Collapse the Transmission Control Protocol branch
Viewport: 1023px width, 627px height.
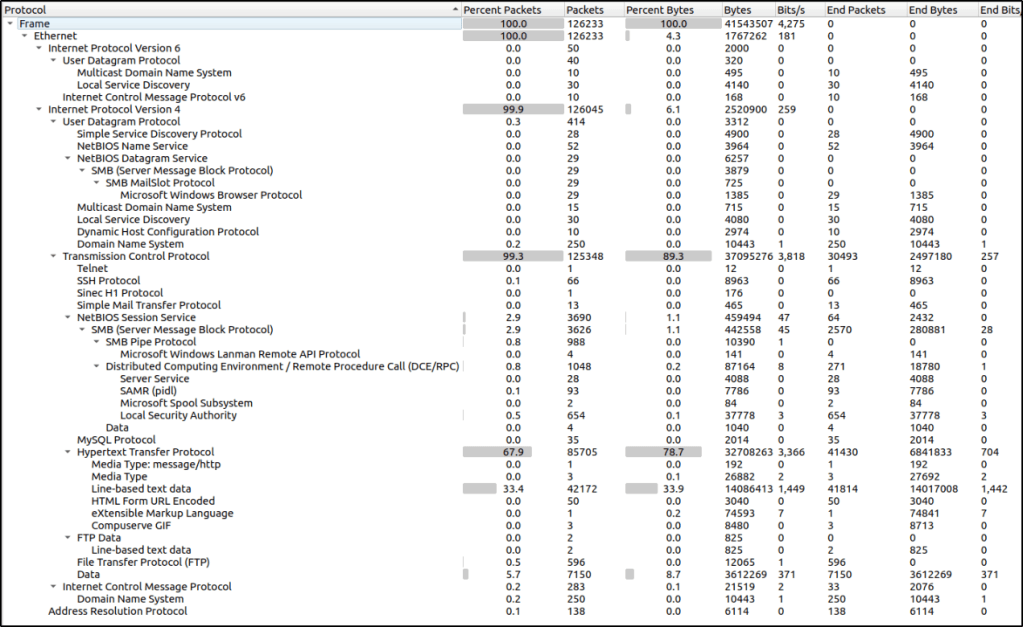[53, 256]
